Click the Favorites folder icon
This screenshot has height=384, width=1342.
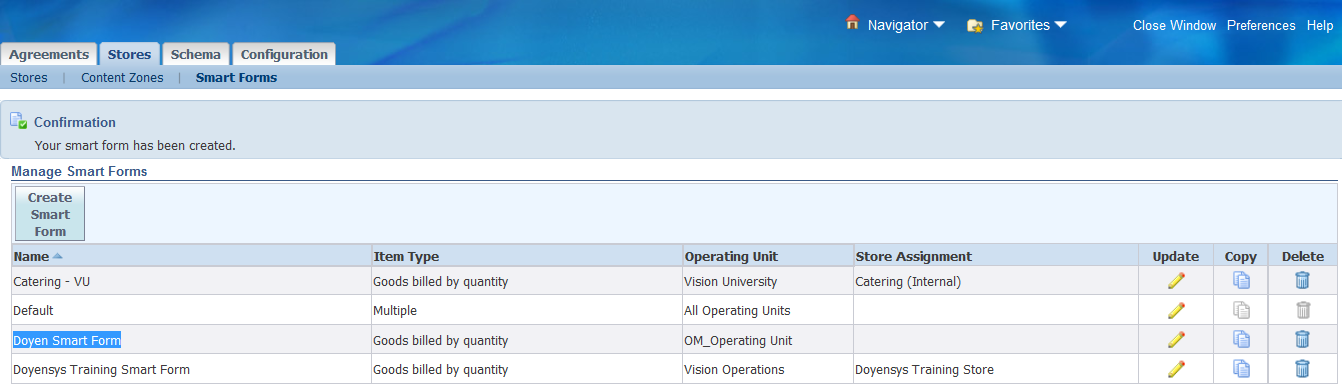975,25
